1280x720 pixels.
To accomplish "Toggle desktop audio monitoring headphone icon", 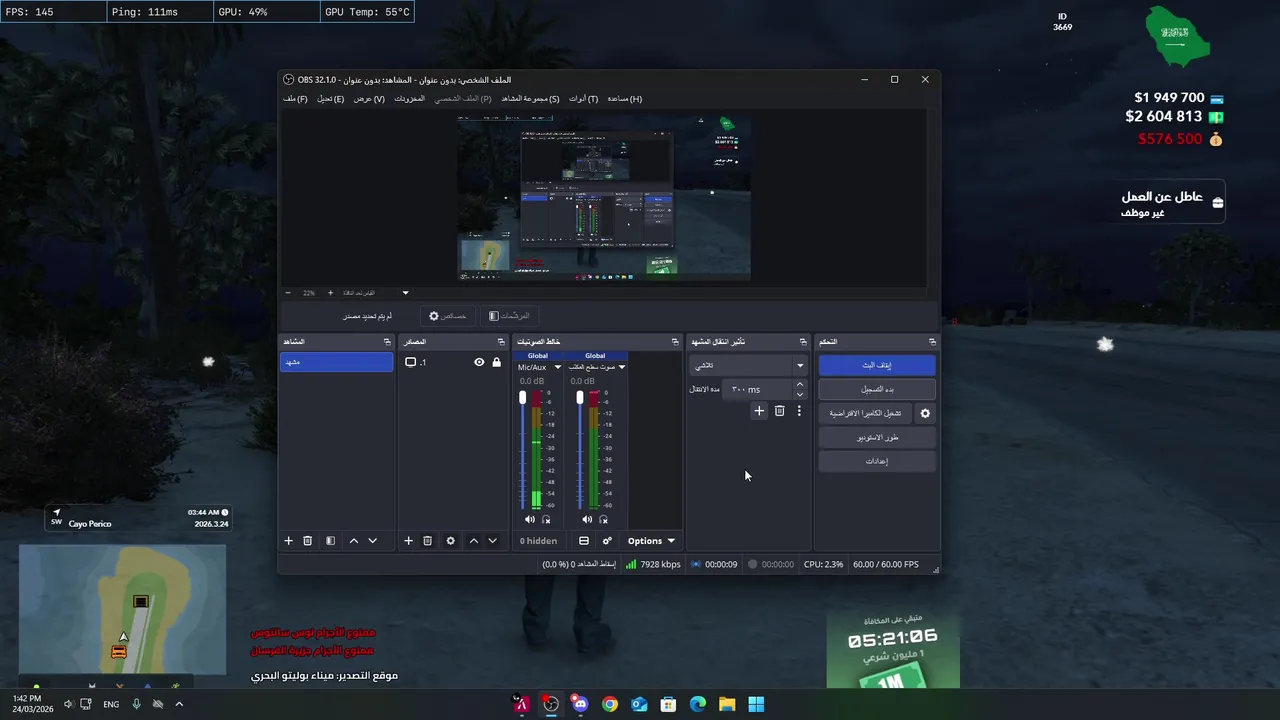I will point(603,519).
